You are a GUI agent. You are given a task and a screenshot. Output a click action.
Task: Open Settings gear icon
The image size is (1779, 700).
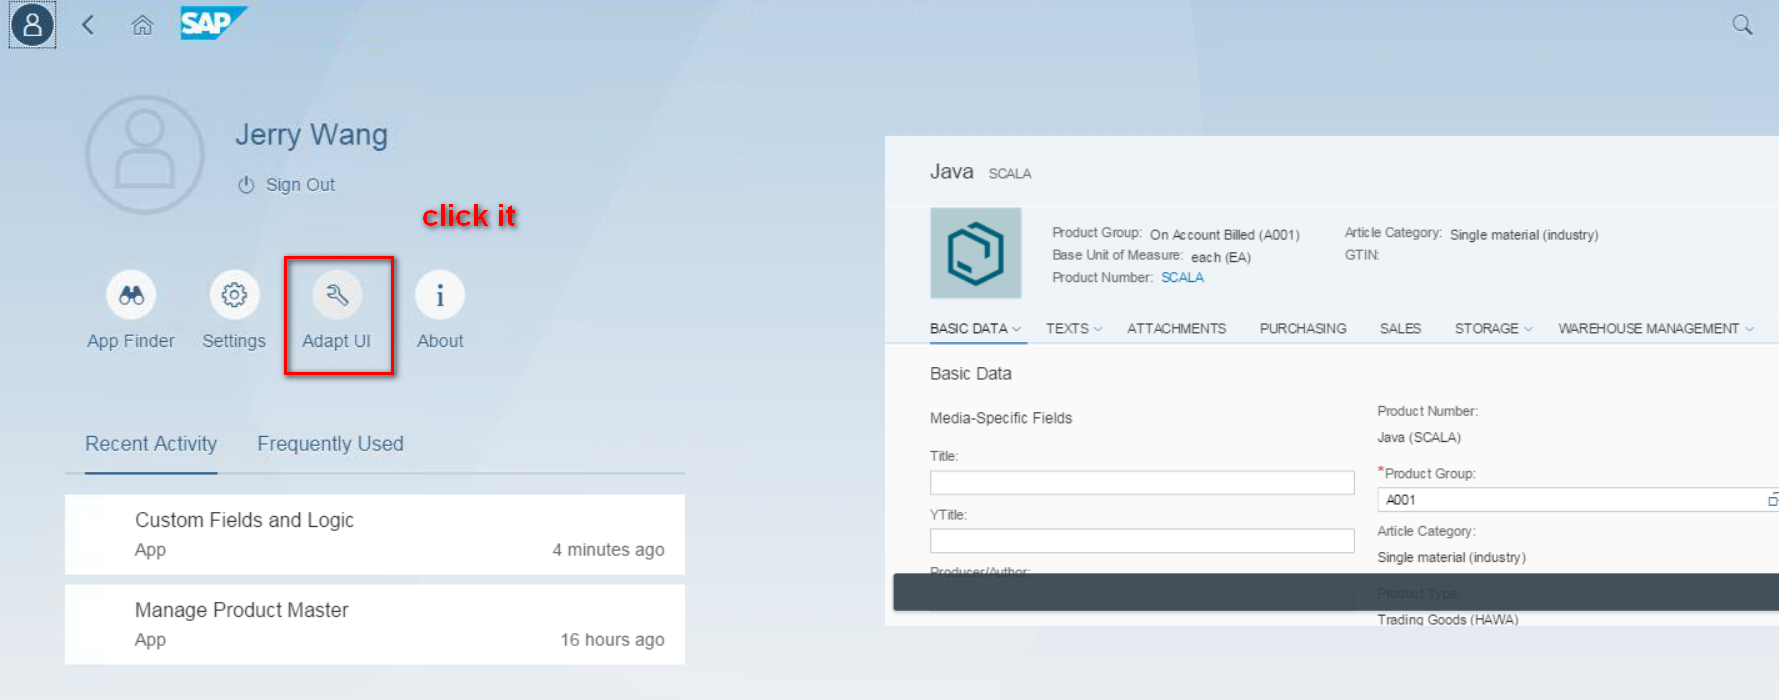point(234,295)
